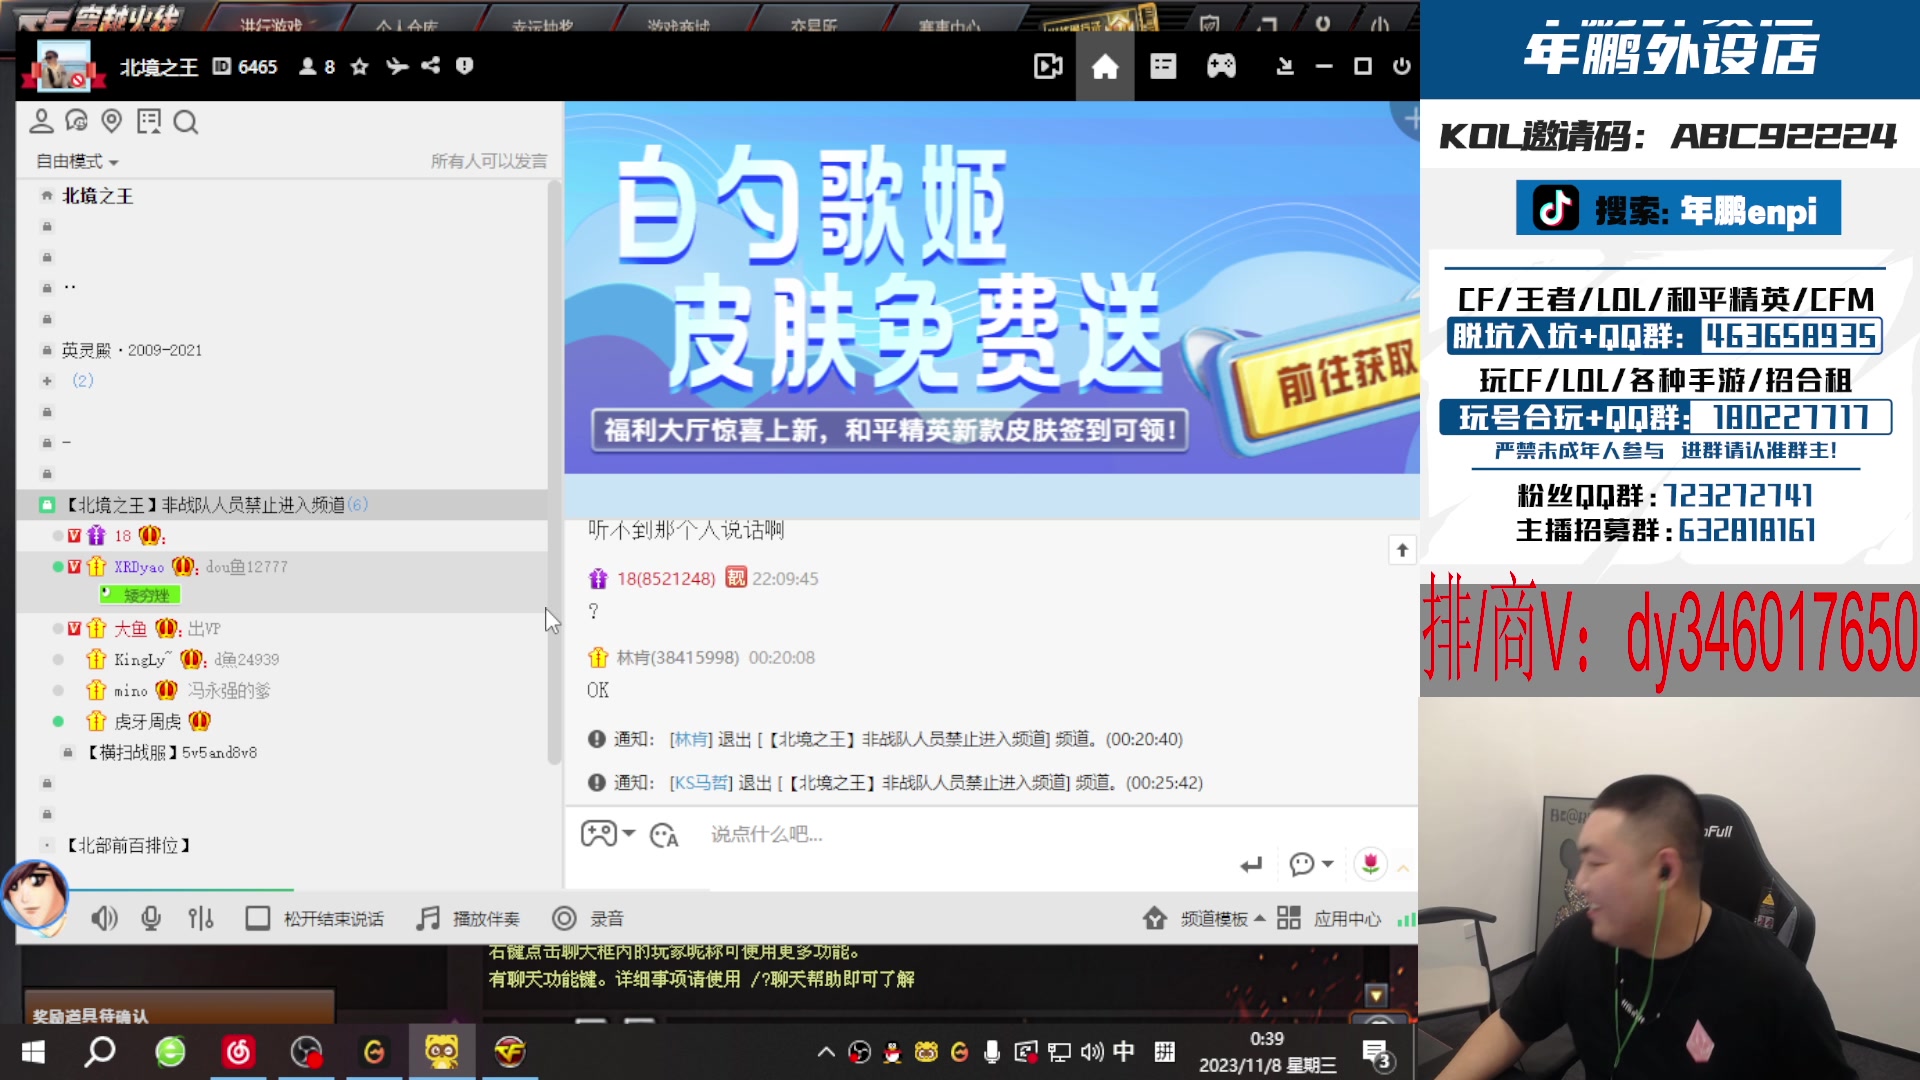Open the location pin icon in sidebar
The height and width of the screenshot is (1080, 1920).
pos(112,122)
